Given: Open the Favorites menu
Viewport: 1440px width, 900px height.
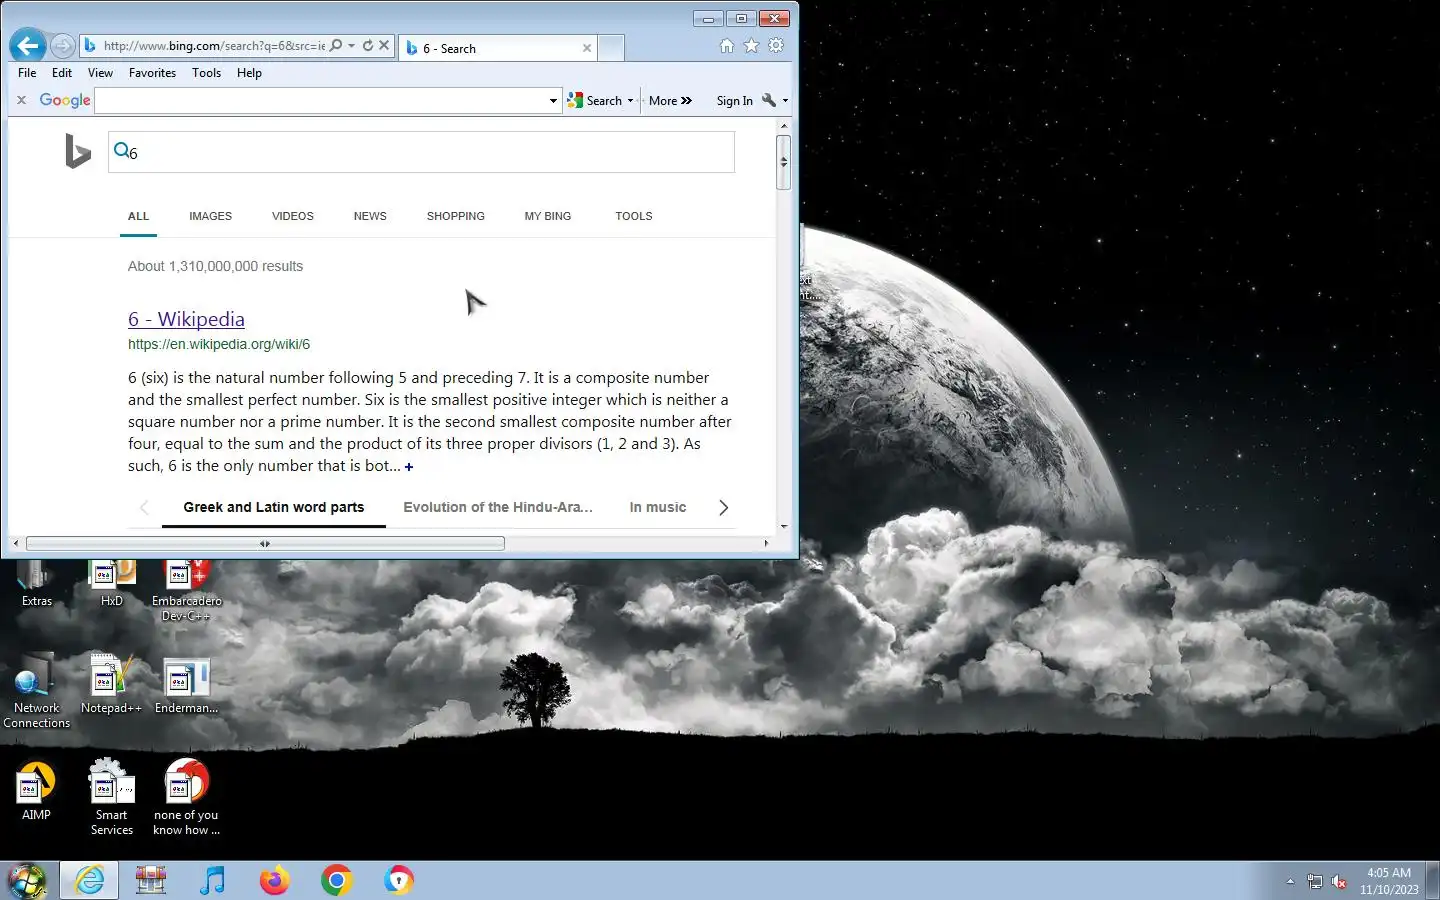Looking at the screenshot, I should (152, 73).
